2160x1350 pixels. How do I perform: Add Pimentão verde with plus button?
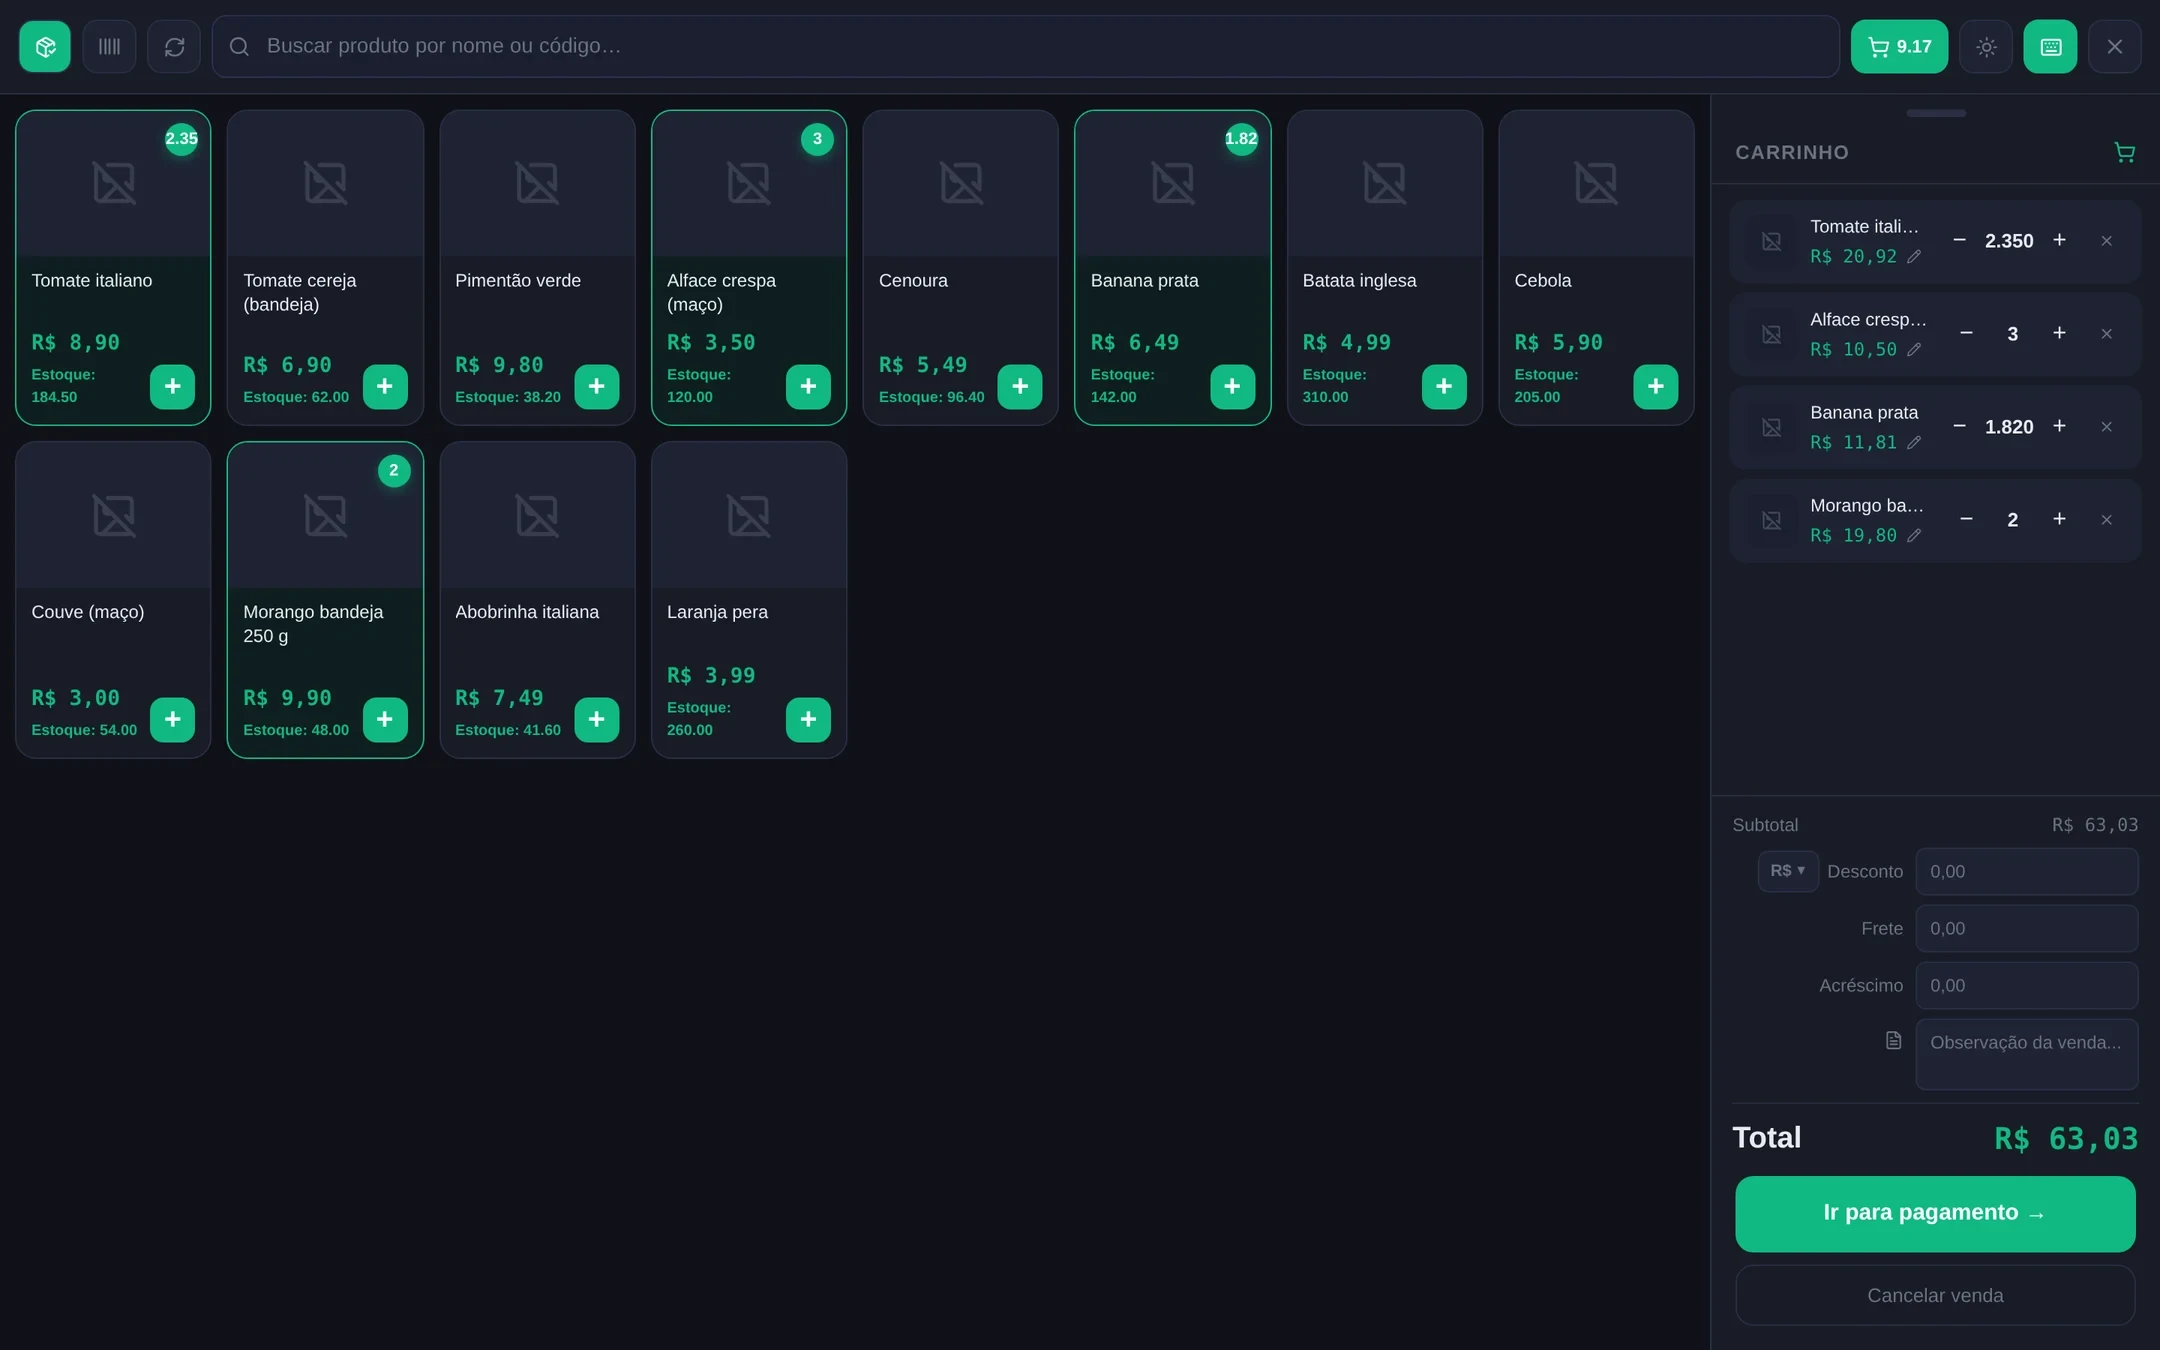(597, 386)
